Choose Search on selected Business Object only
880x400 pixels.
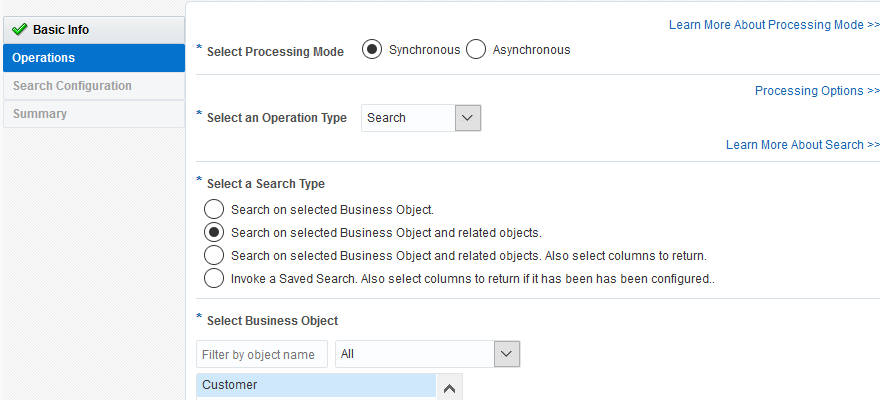click(x=214, y=210)
